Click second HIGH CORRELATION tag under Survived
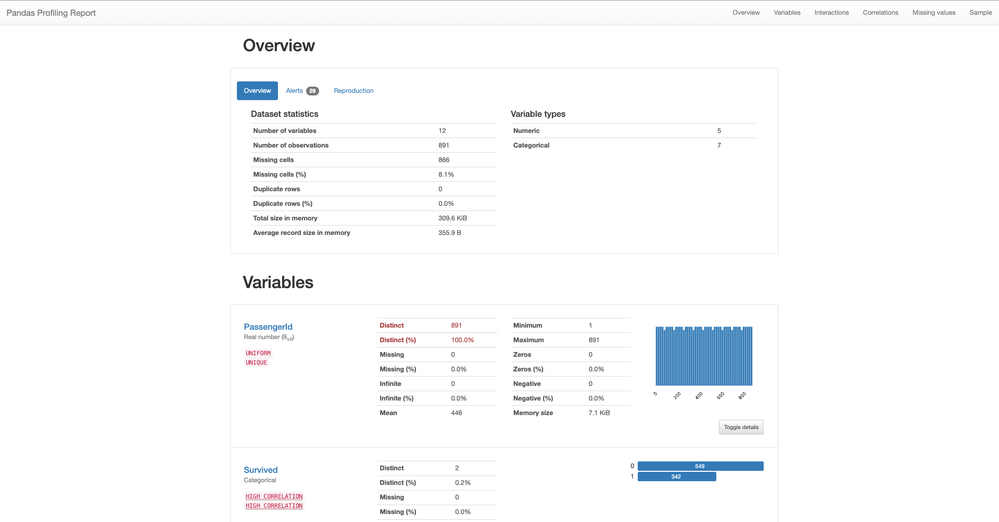Screen dimensions: 999x522 tap(274, 506)
